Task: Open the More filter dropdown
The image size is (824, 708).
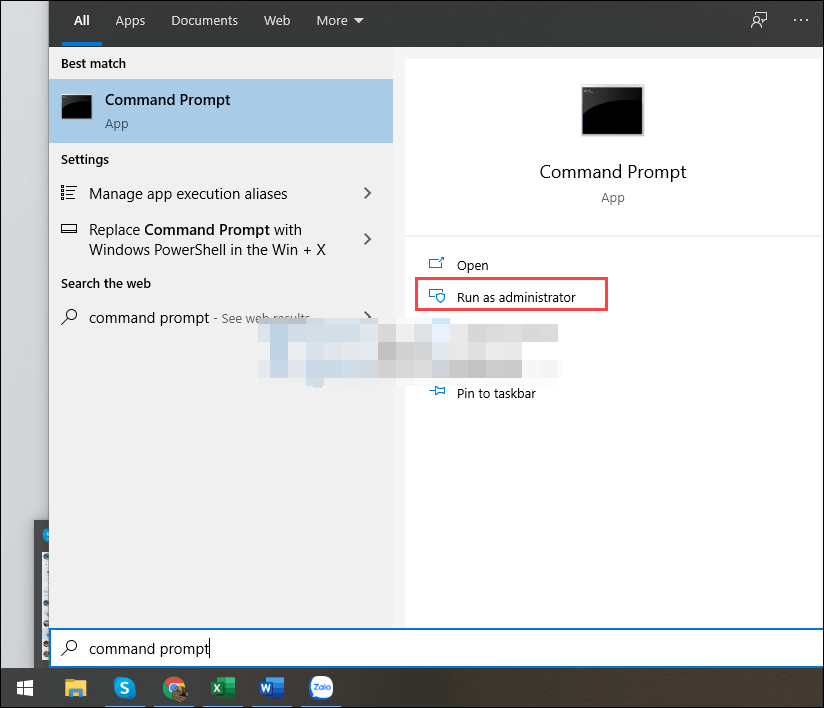Action: 339,20
